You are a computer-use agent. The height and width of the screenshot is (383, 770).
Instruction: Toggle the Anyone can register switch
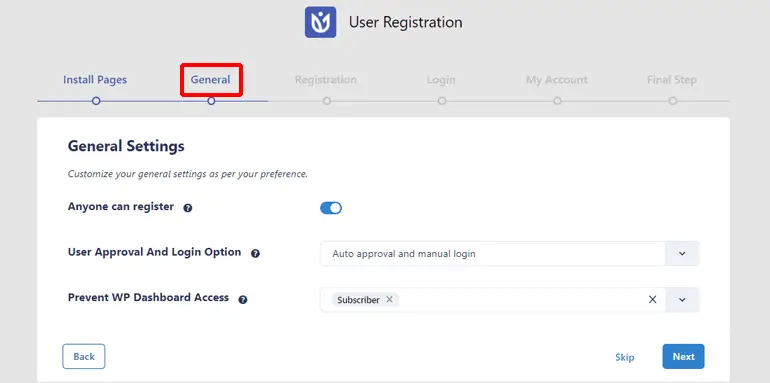click(x=330, y=208)
